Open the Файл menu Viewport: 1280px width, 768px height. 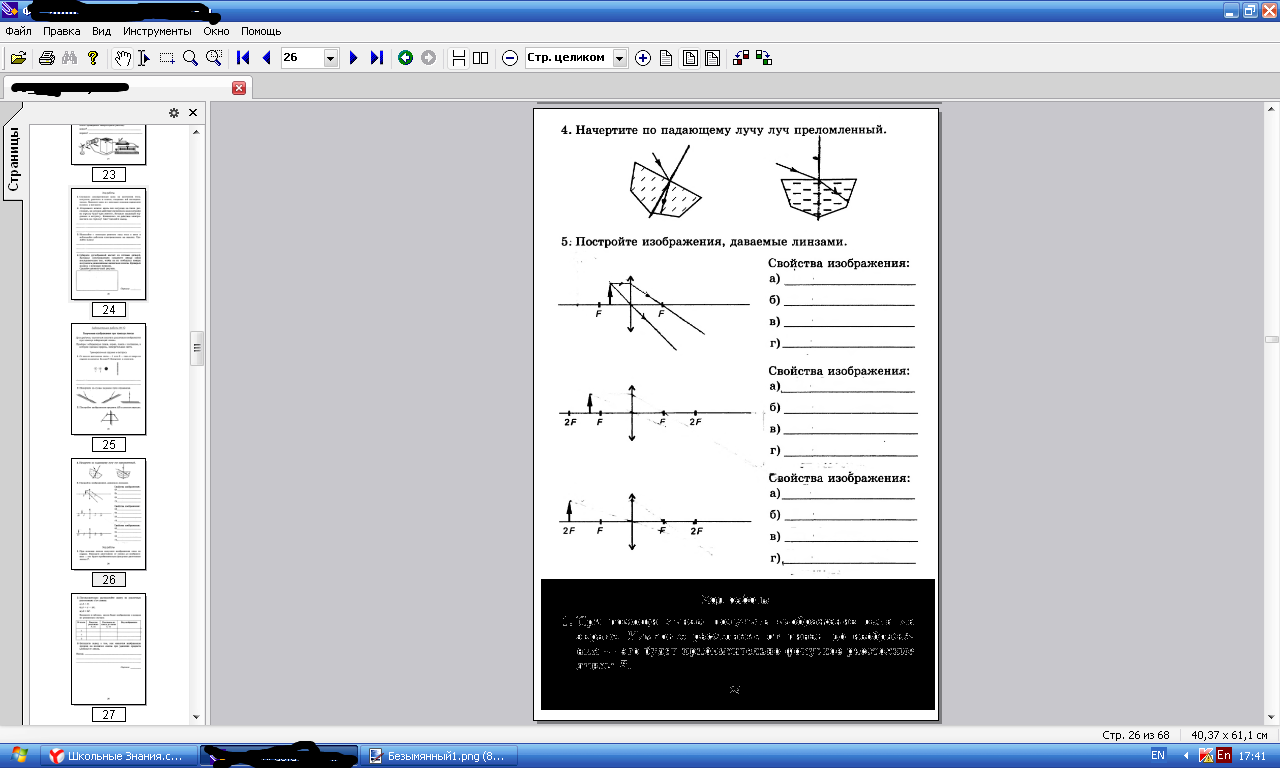(x=18, y=31)
